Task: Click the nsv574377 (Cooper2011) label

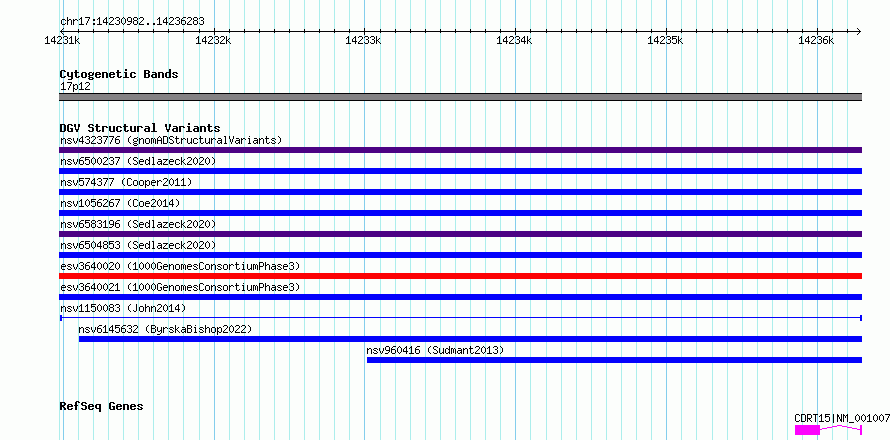Action: [x=126, y=182]
